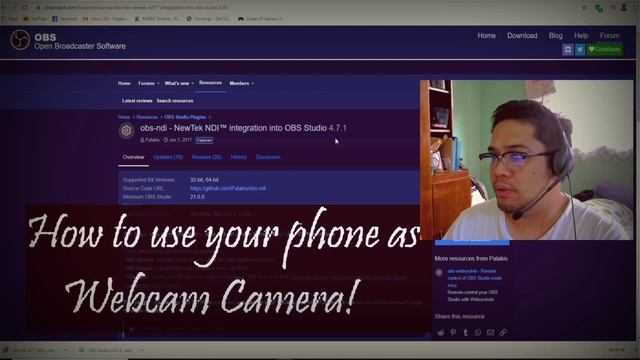Share resource on WhatsApp

tap(478, 333)
